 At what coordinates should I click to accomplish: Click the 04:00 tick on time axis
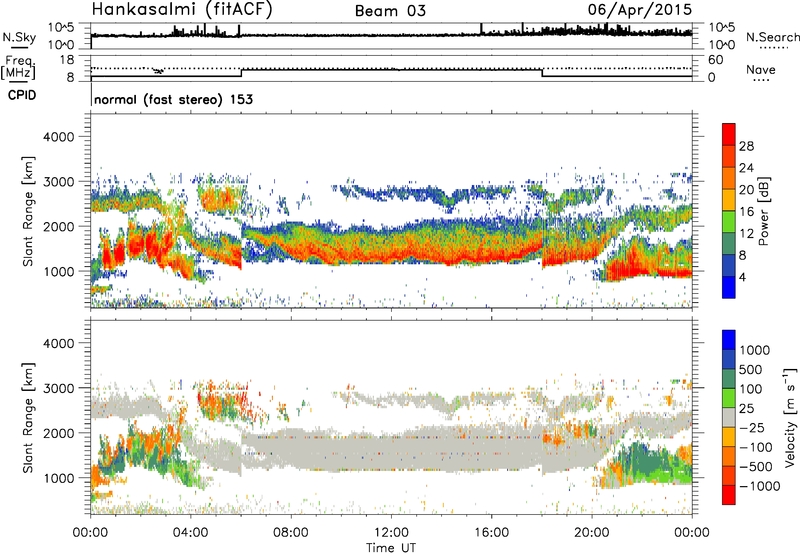[191, 531]
